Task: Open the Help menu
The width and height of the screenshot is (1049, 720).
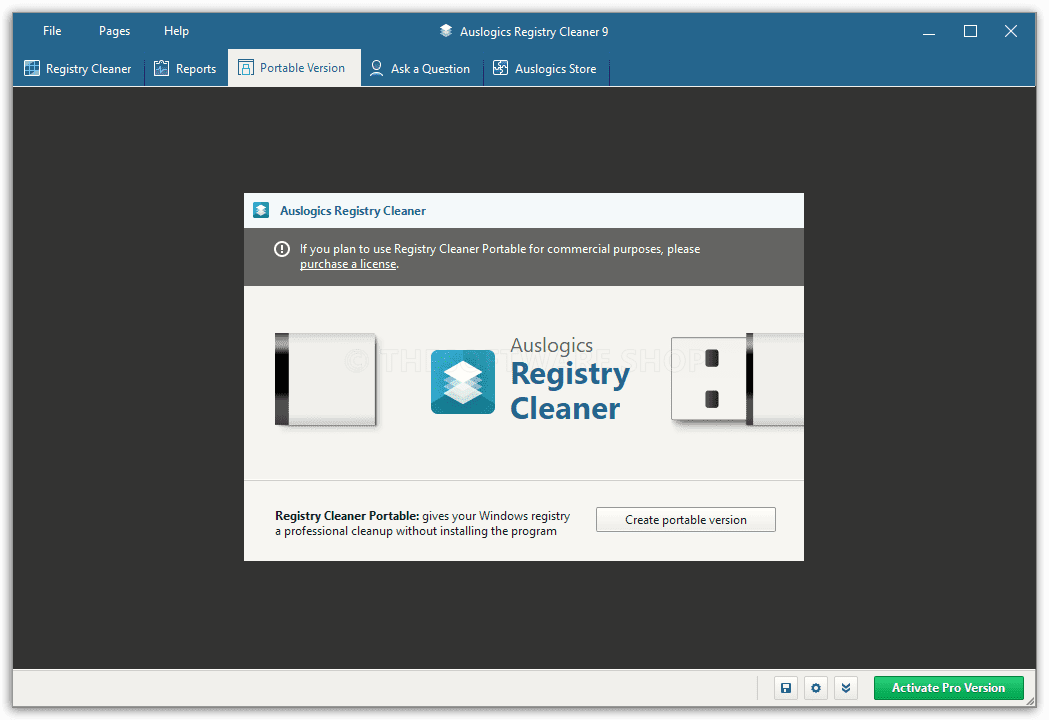Action: coord(176,31)
